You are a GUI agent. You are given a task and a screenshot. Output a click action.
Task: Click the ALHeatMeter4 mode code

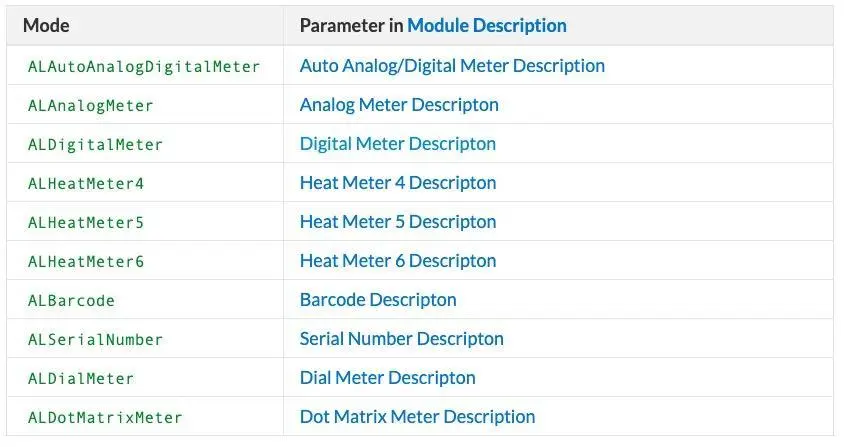click(86, 184)
